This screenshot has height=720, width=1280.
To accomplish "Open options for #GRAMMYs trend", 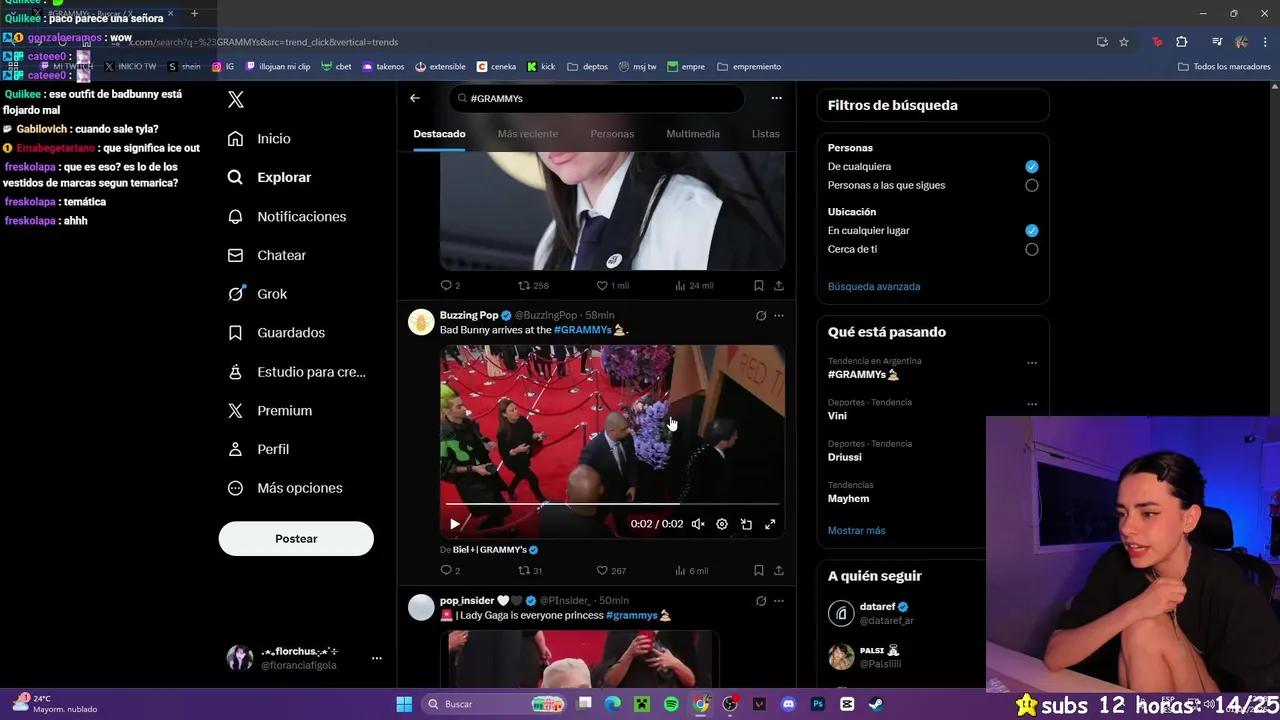I will (x=1032, y=363).
